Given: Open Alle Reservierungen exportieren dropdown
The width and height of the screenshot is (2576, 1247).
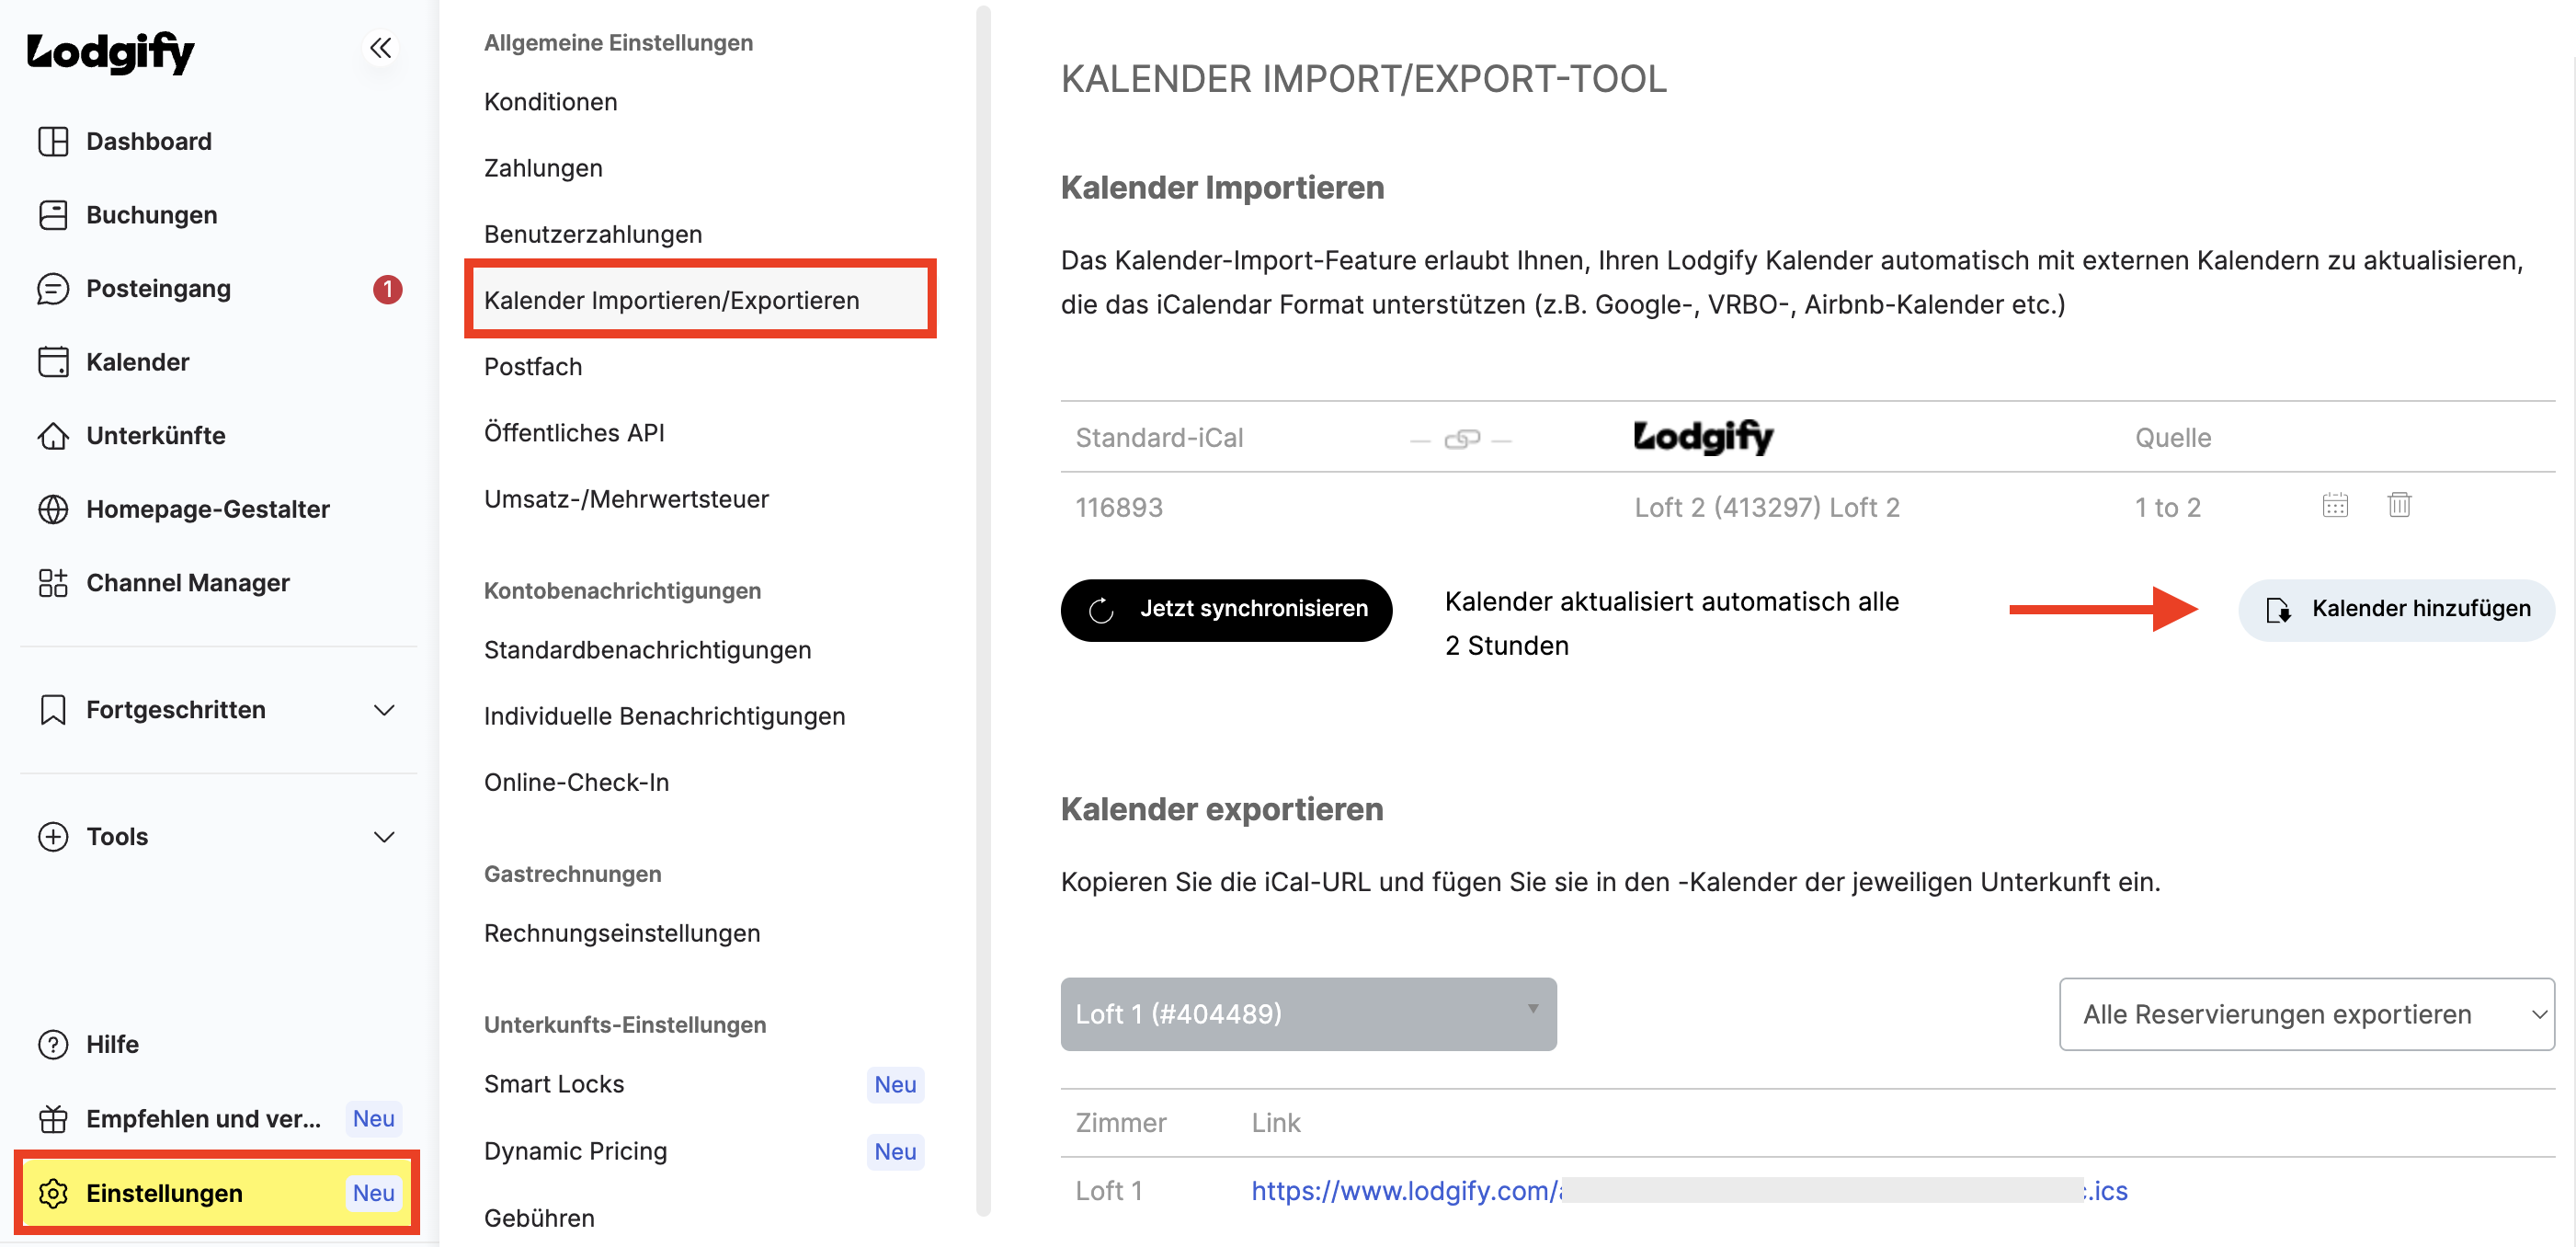Looking at the screenshot, I should coord(2306,1014).
